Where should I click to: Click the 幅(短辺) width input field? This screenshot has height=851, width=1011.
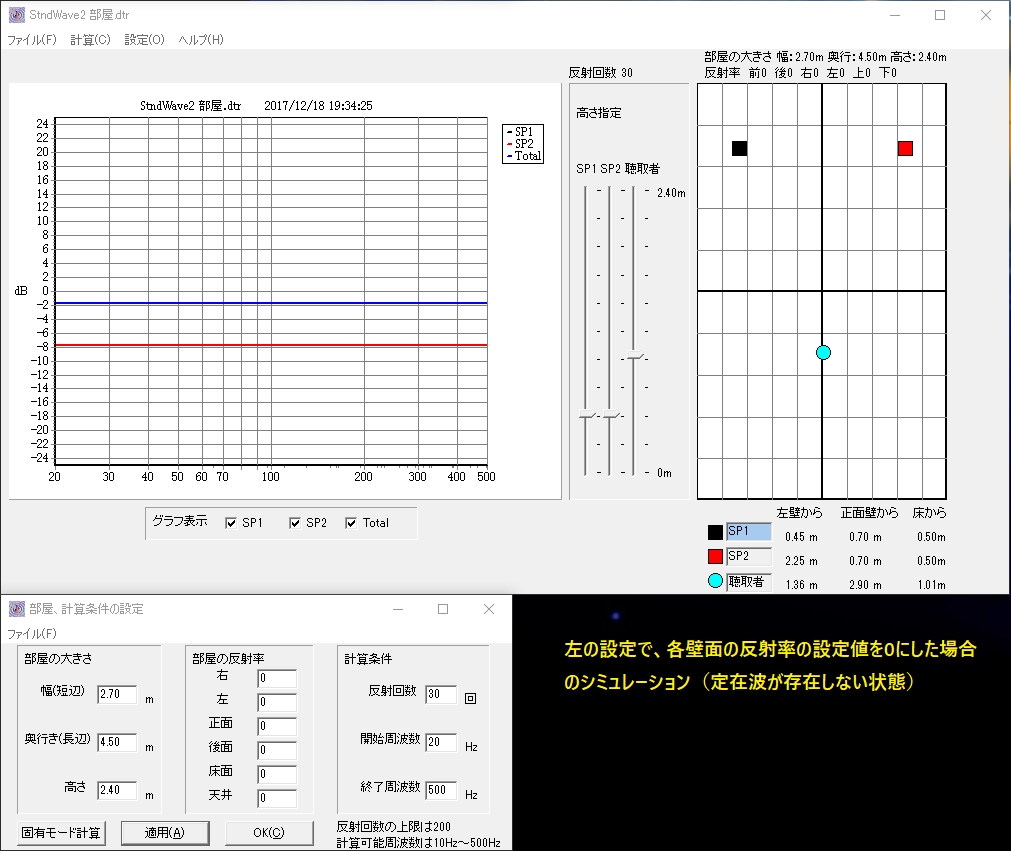click(117, 694)
